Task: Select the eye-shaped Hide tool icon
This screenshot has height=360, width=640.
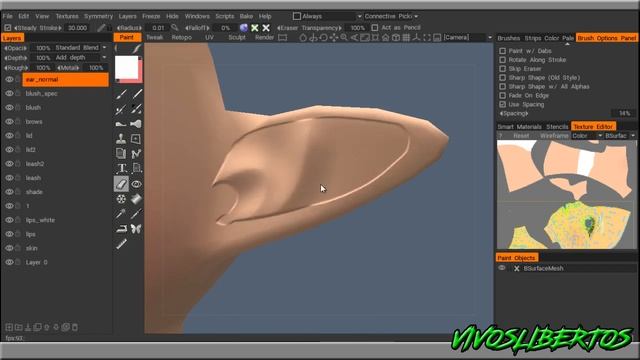Action: 136,184
